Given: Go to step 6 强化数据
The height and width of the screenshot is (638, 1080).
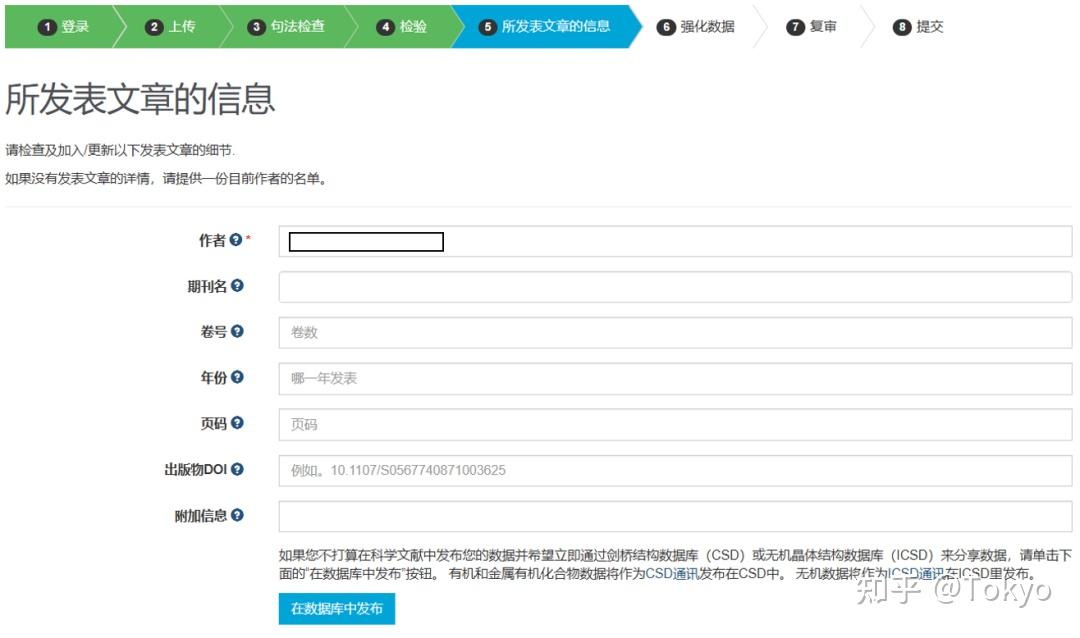Looking at the screenshot, I should [x=696, y=27].
